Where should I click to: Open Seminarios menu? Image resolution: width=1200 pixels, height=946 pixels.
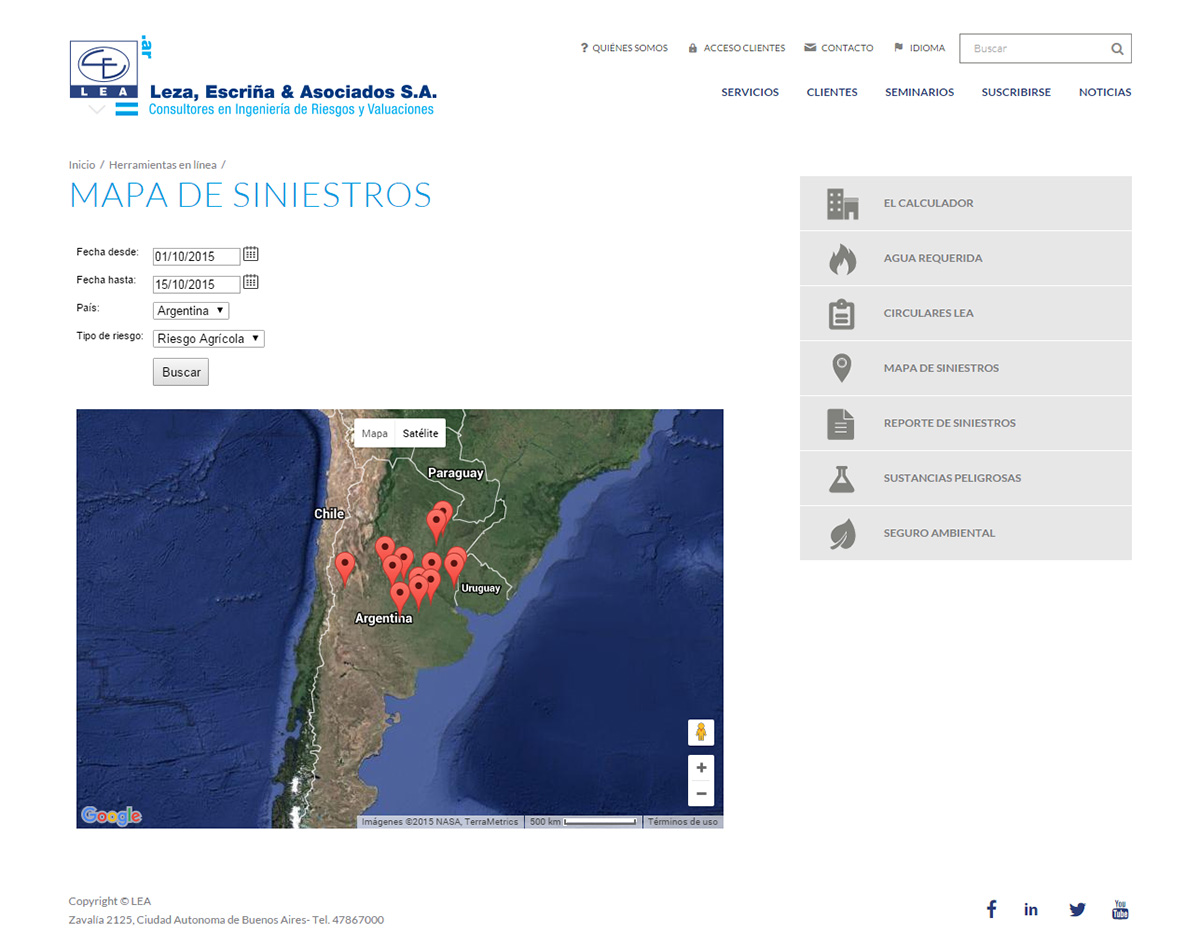pyautogui.click(x=919, y=92)
